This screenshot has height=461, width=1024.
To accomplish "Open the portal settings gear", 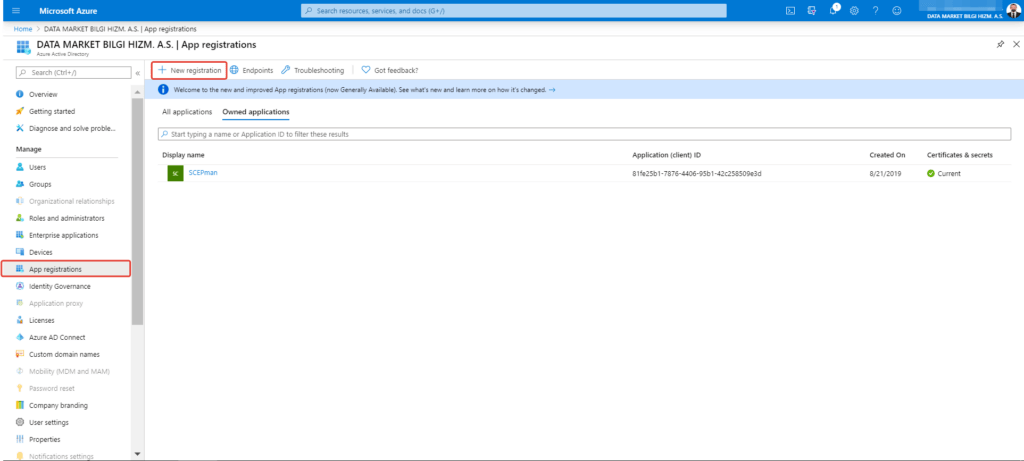I will pos(854,10).
